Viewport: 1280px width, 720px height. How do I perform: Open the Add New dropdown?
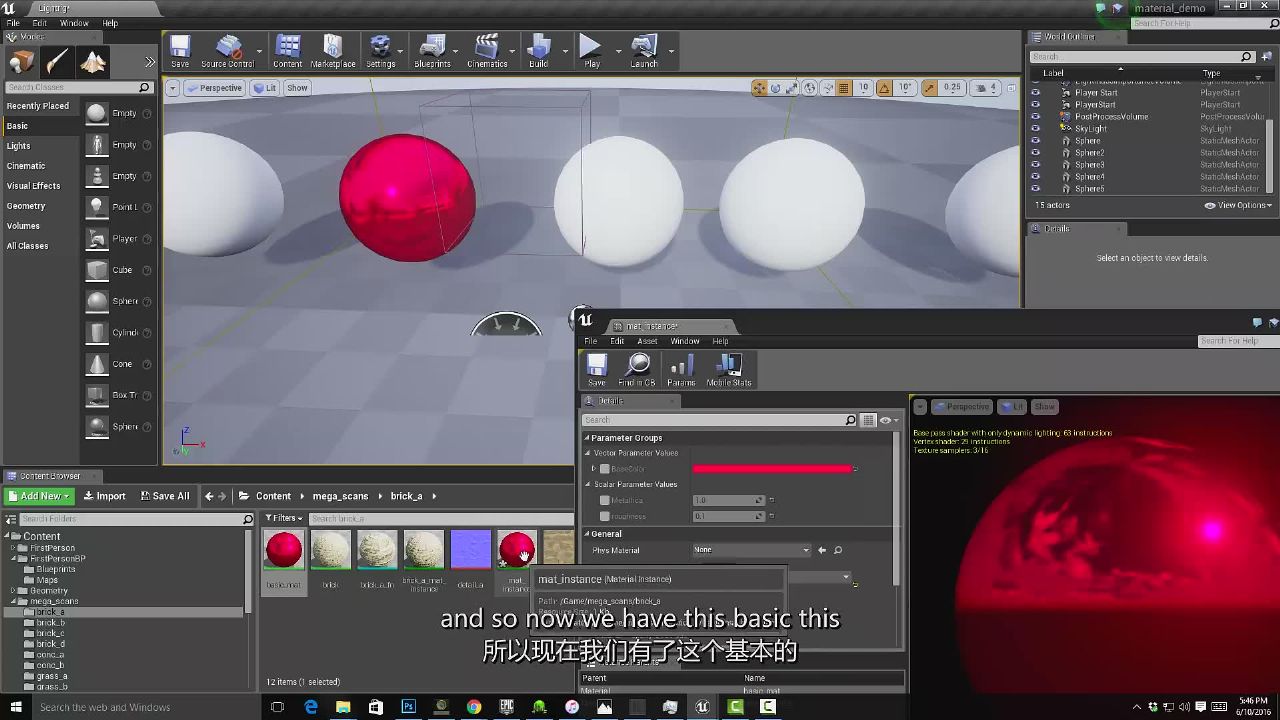point(40,496)
